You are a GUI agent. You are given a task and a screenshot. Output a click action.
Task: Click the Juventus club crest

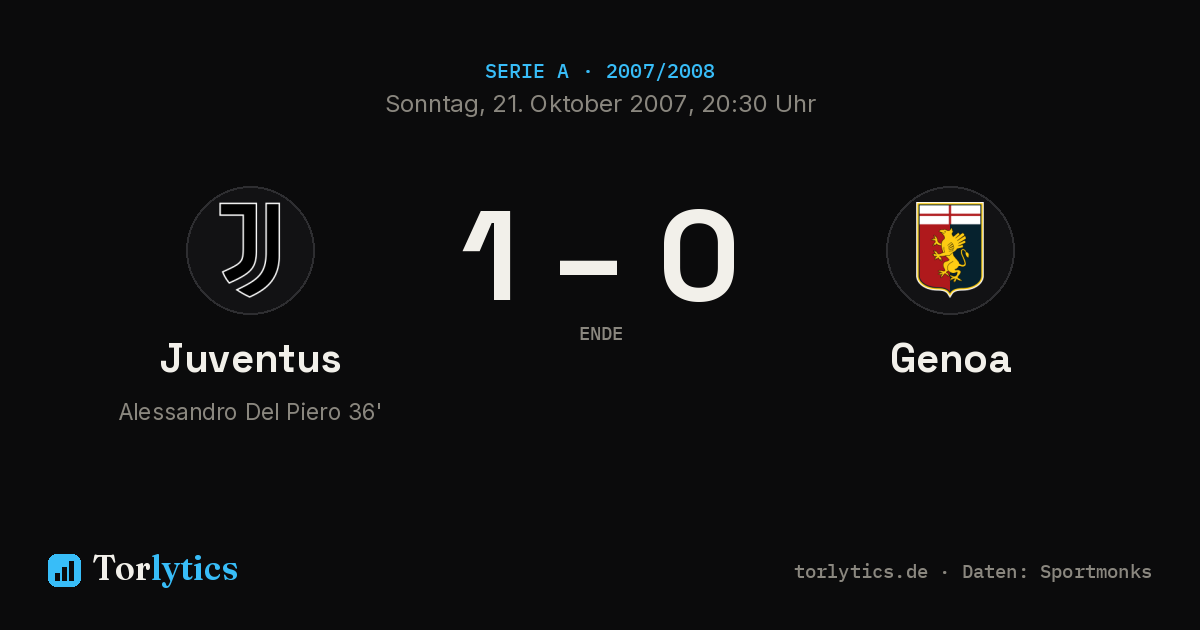[x=250, y=250]
